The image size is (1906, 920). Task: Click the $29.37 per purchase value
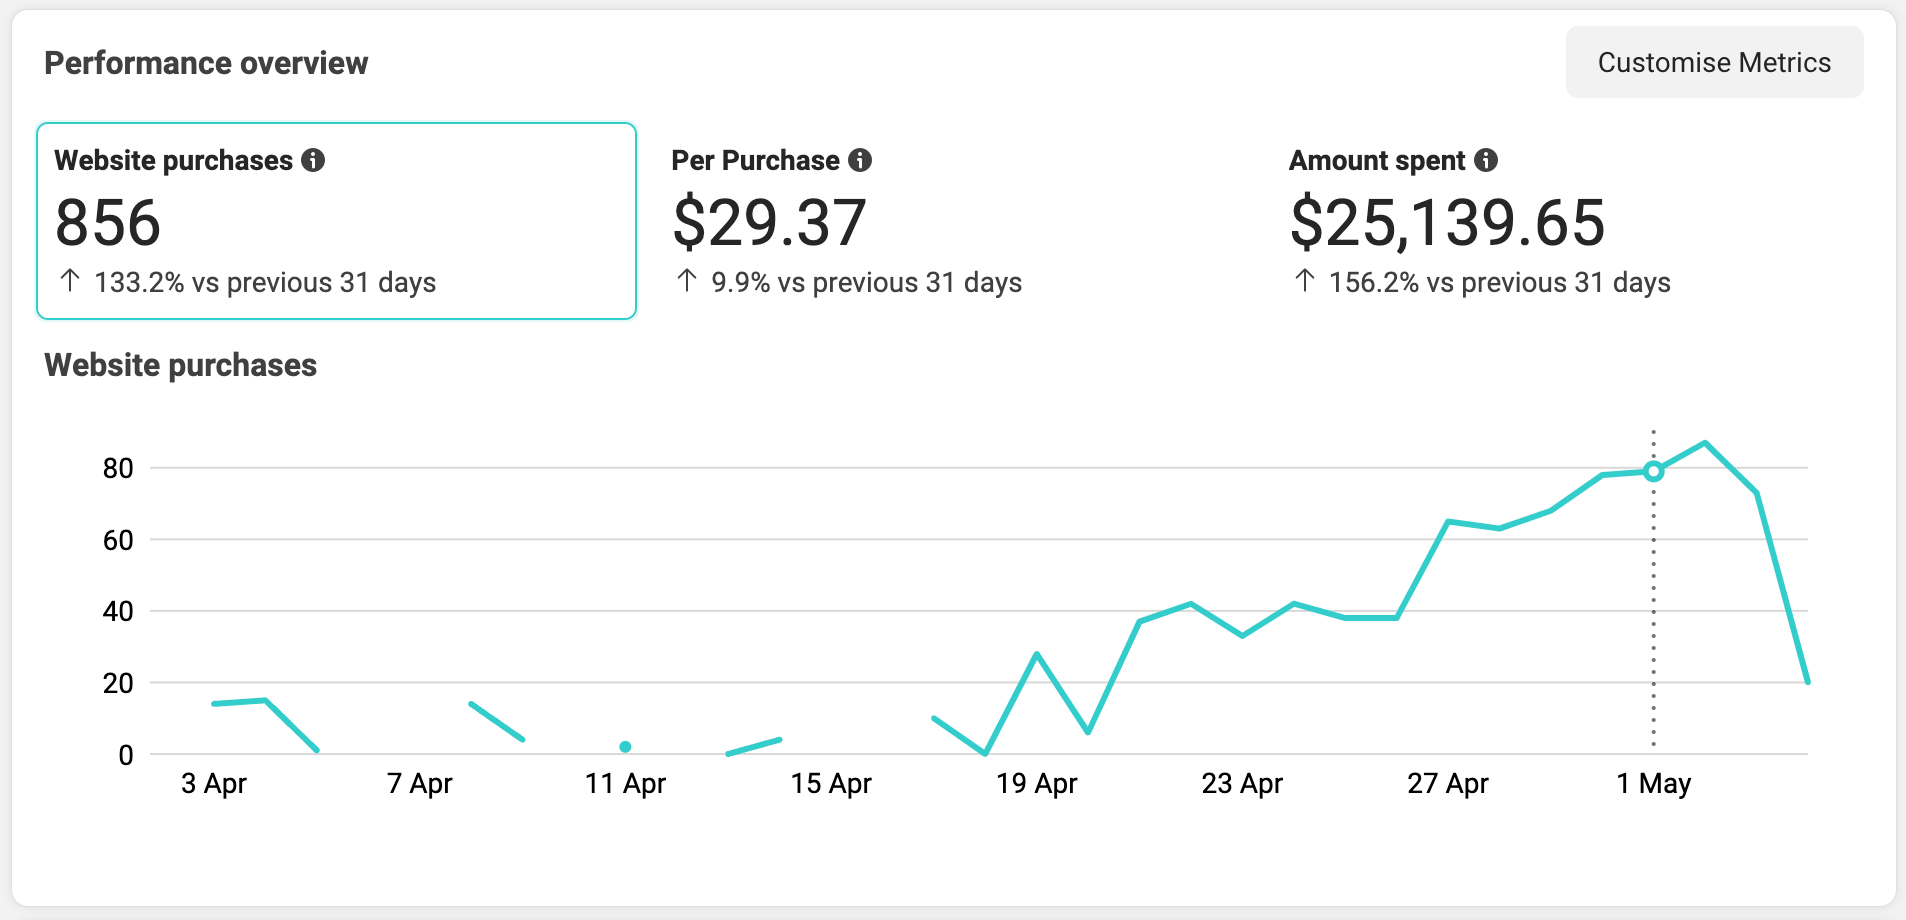[769, 222]
